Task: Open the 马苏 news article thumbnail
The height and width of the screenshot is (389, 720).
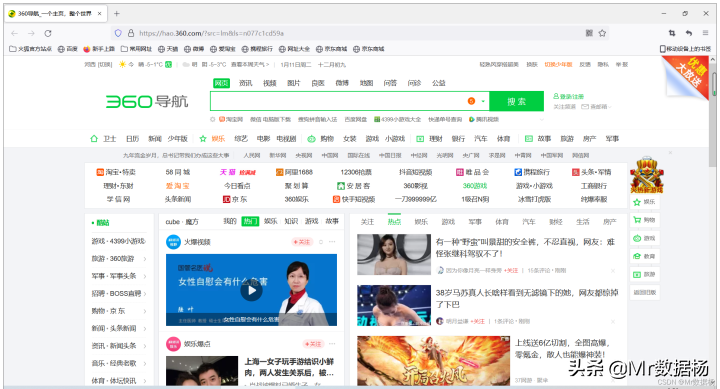Action: 394,305
